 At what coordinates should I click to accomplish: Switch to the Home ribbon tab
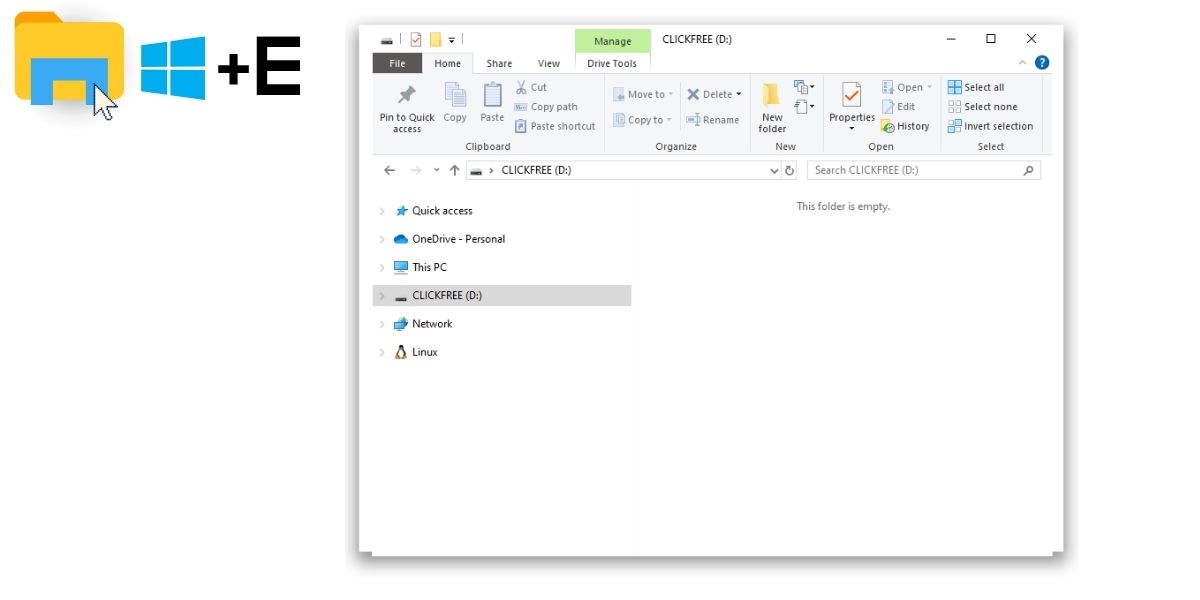[448, 63]
